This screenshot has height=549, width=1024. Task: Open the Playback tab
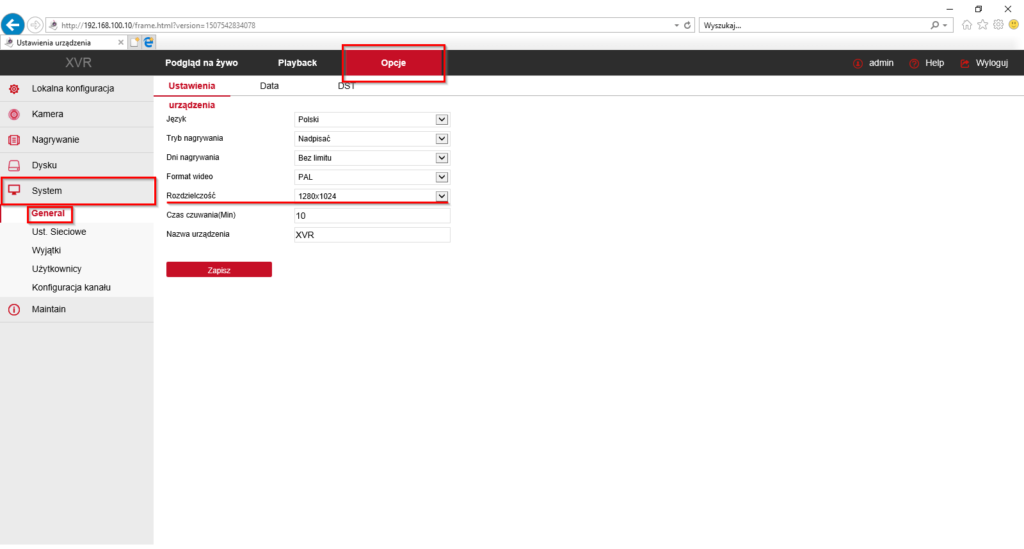point(297,63)
